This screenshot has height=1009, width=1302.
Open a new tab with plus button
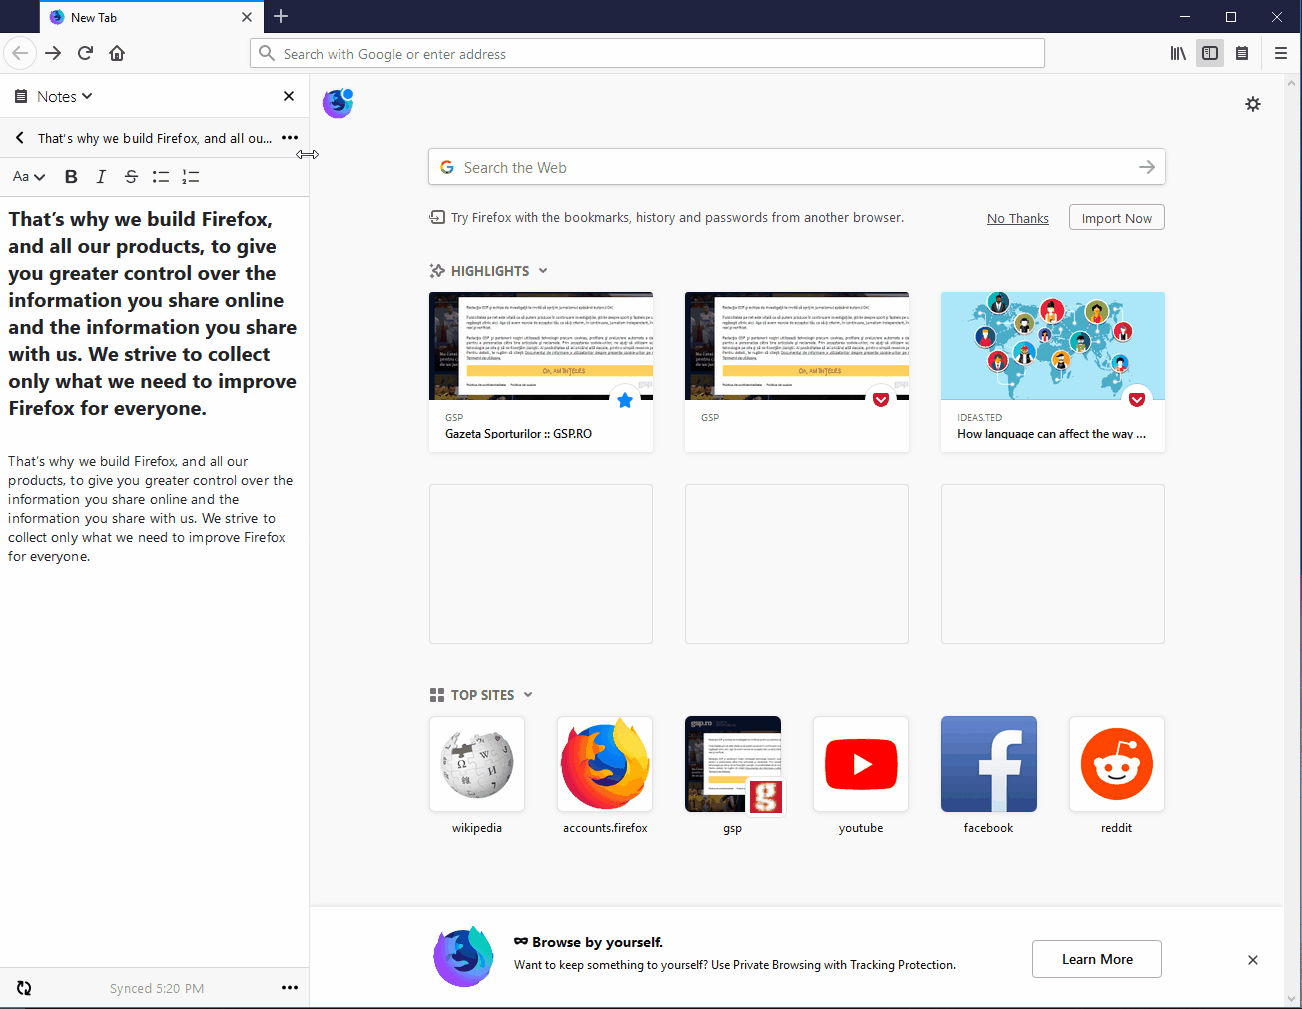click(x=281, y=16)
